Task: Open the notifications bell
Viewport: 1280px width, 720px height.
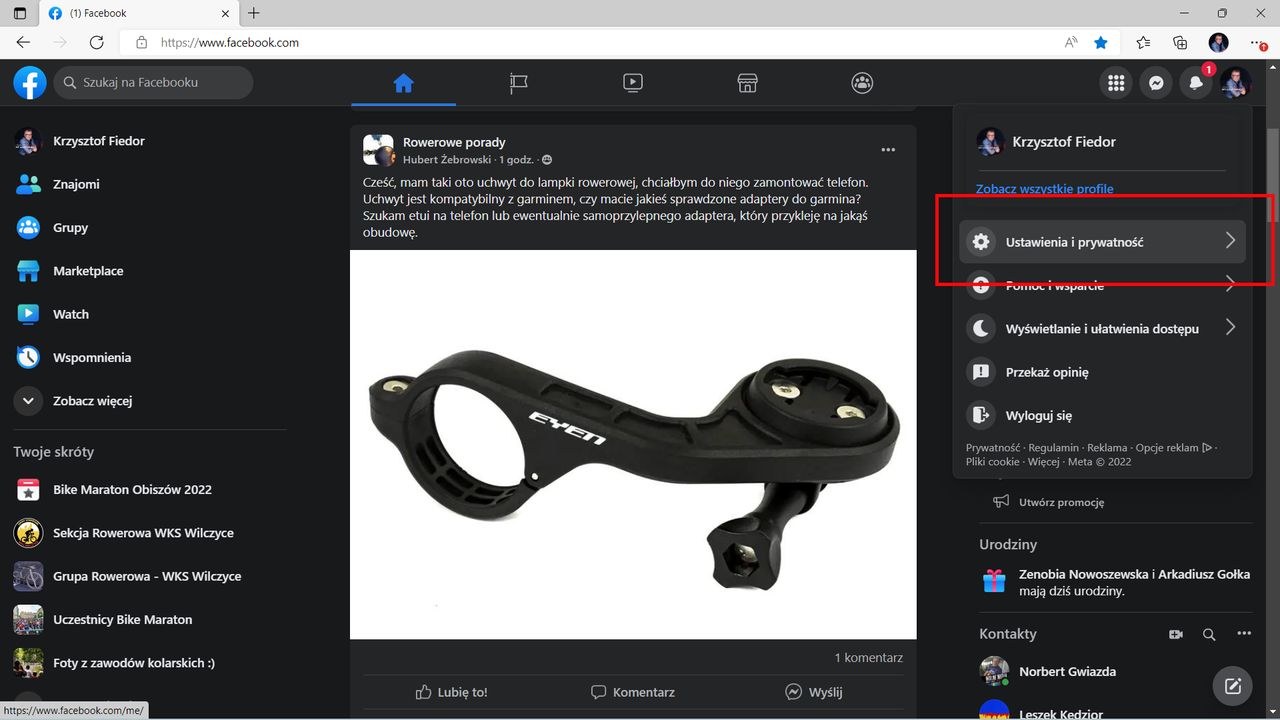Action: (1196, 83)
